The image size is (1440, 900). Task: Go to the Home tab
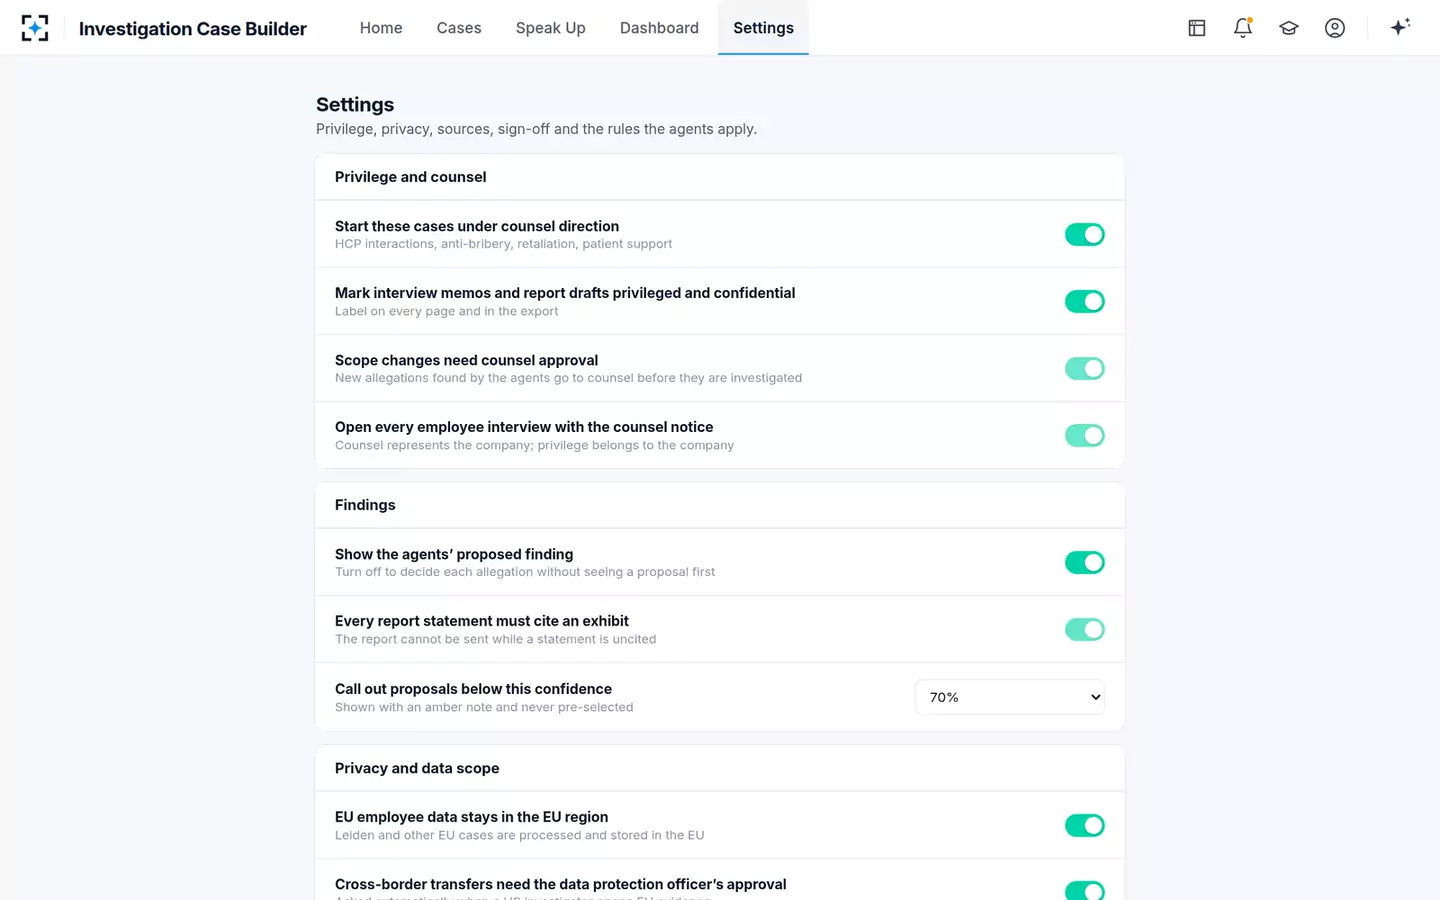tap(381, 28)
